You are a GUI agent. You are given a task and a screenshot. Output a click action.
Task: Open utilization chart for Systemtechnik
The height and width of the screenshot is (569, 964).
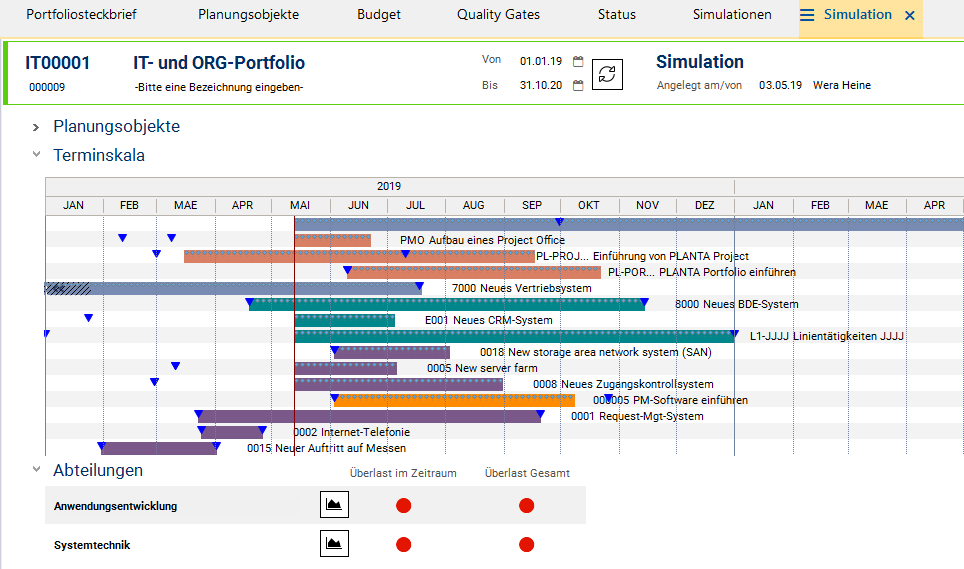(334, 545)
